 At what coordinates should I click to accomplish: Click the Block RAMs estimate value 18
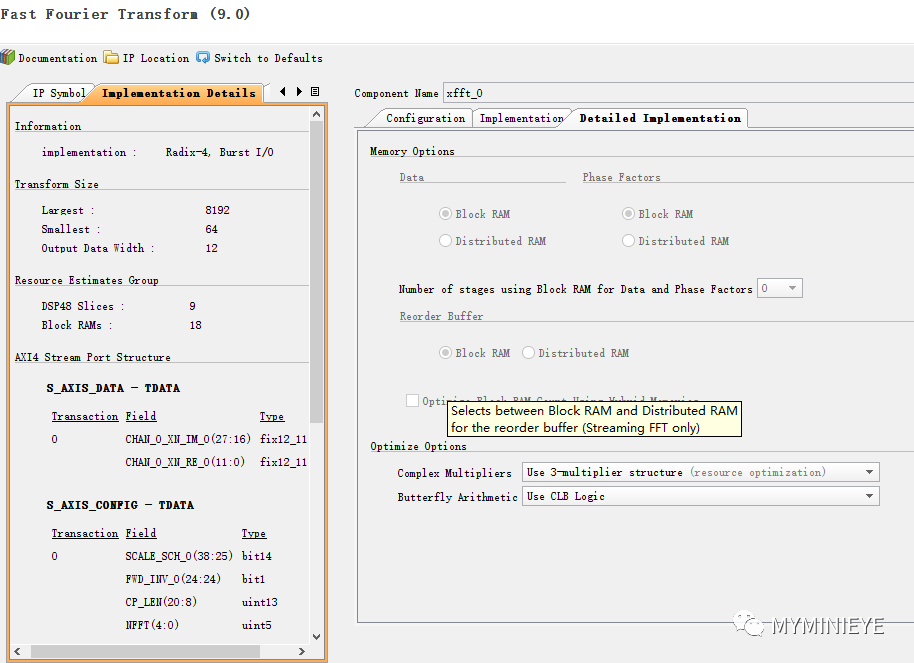tap(195, 325)
